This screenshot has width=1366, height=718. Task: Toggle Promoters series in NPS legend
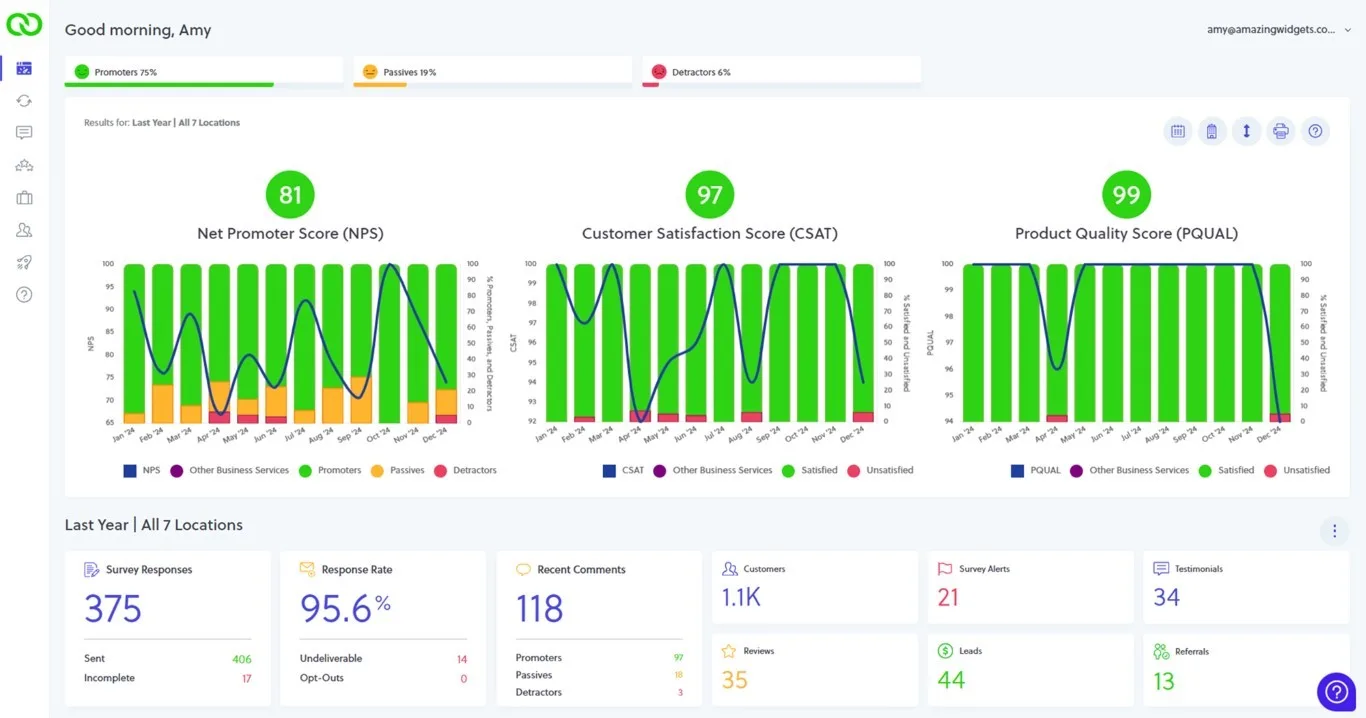330,470
